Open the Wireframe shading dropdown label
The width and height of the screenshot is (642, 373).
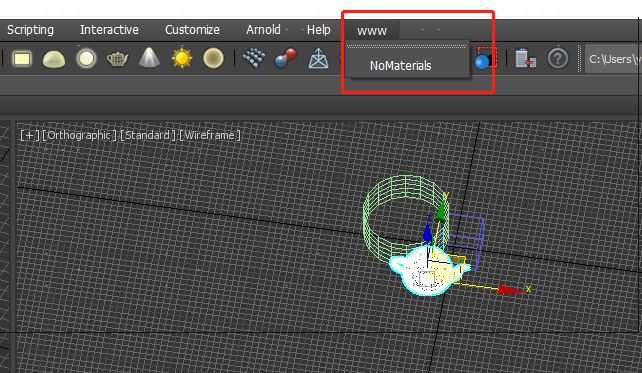point(210,135)
